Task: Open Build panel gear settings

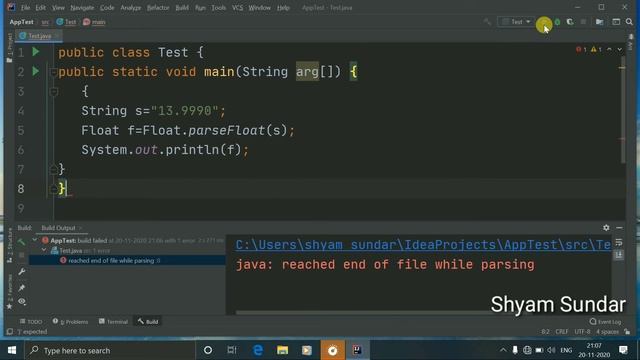Action: [606, 228]
